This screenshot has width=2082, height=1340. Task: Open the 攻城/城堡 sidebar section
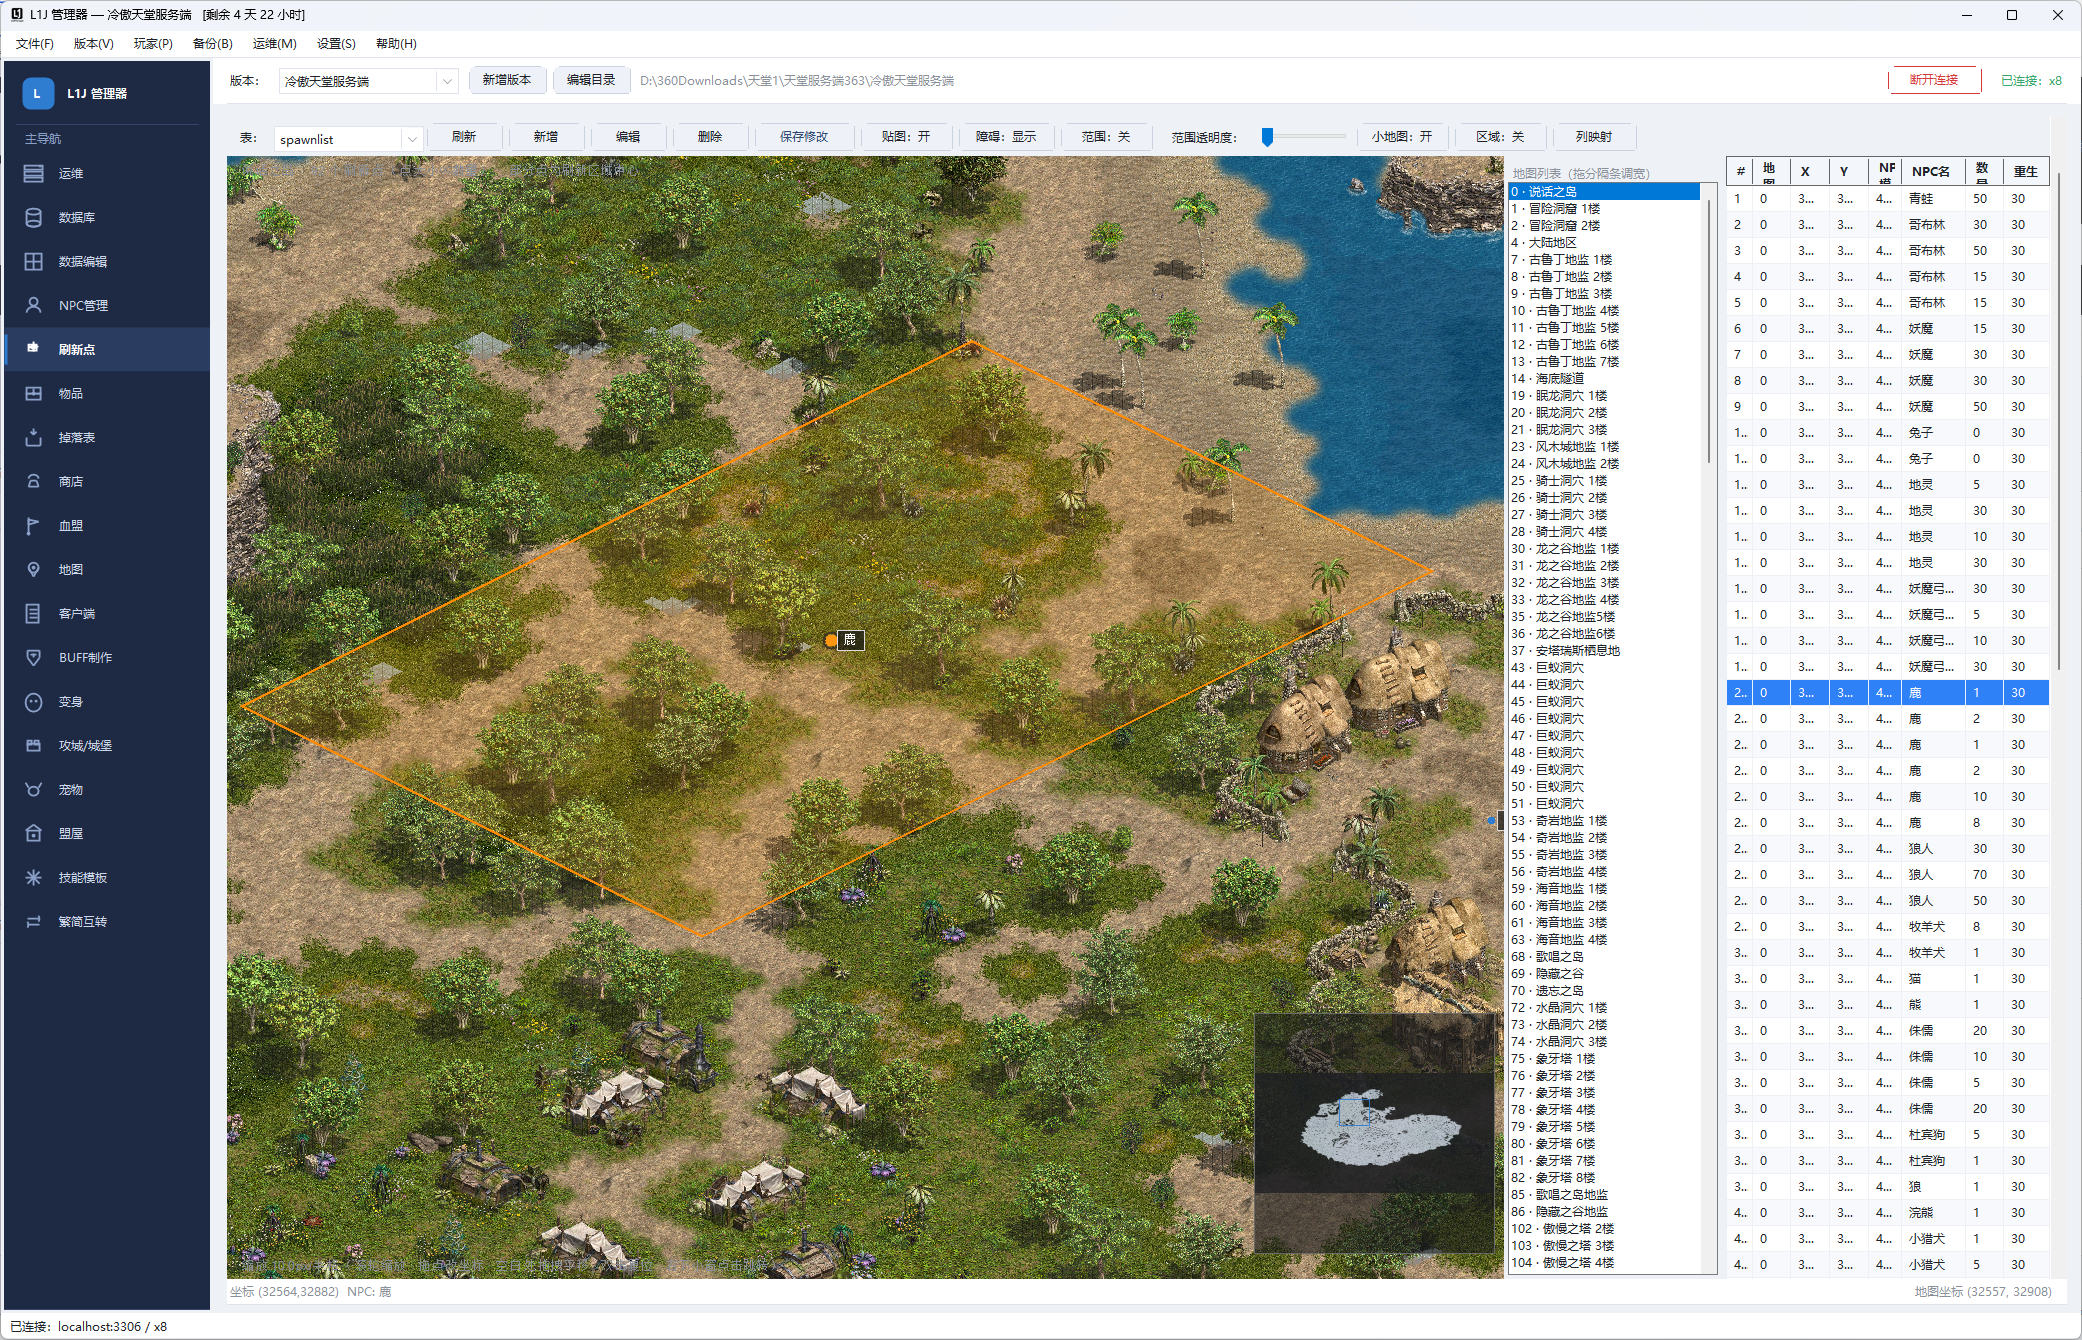pos(107,746)
